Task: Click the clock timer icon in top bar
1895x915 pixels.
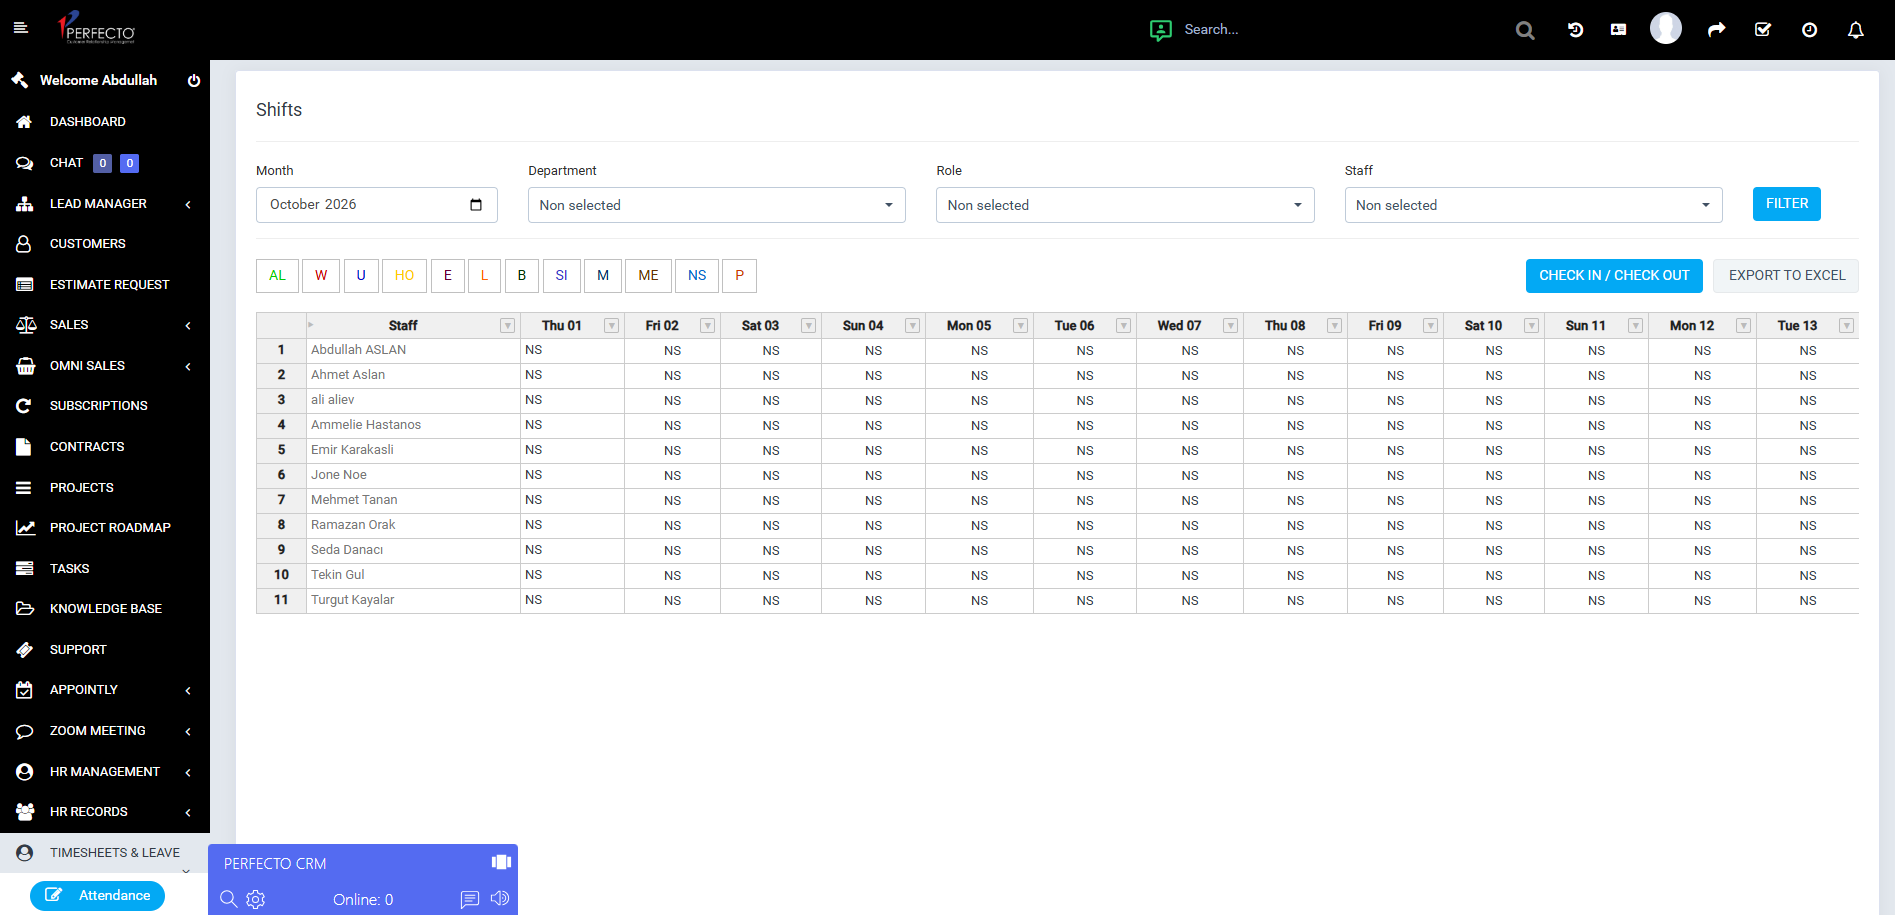Action: (x=1809, y=30)
